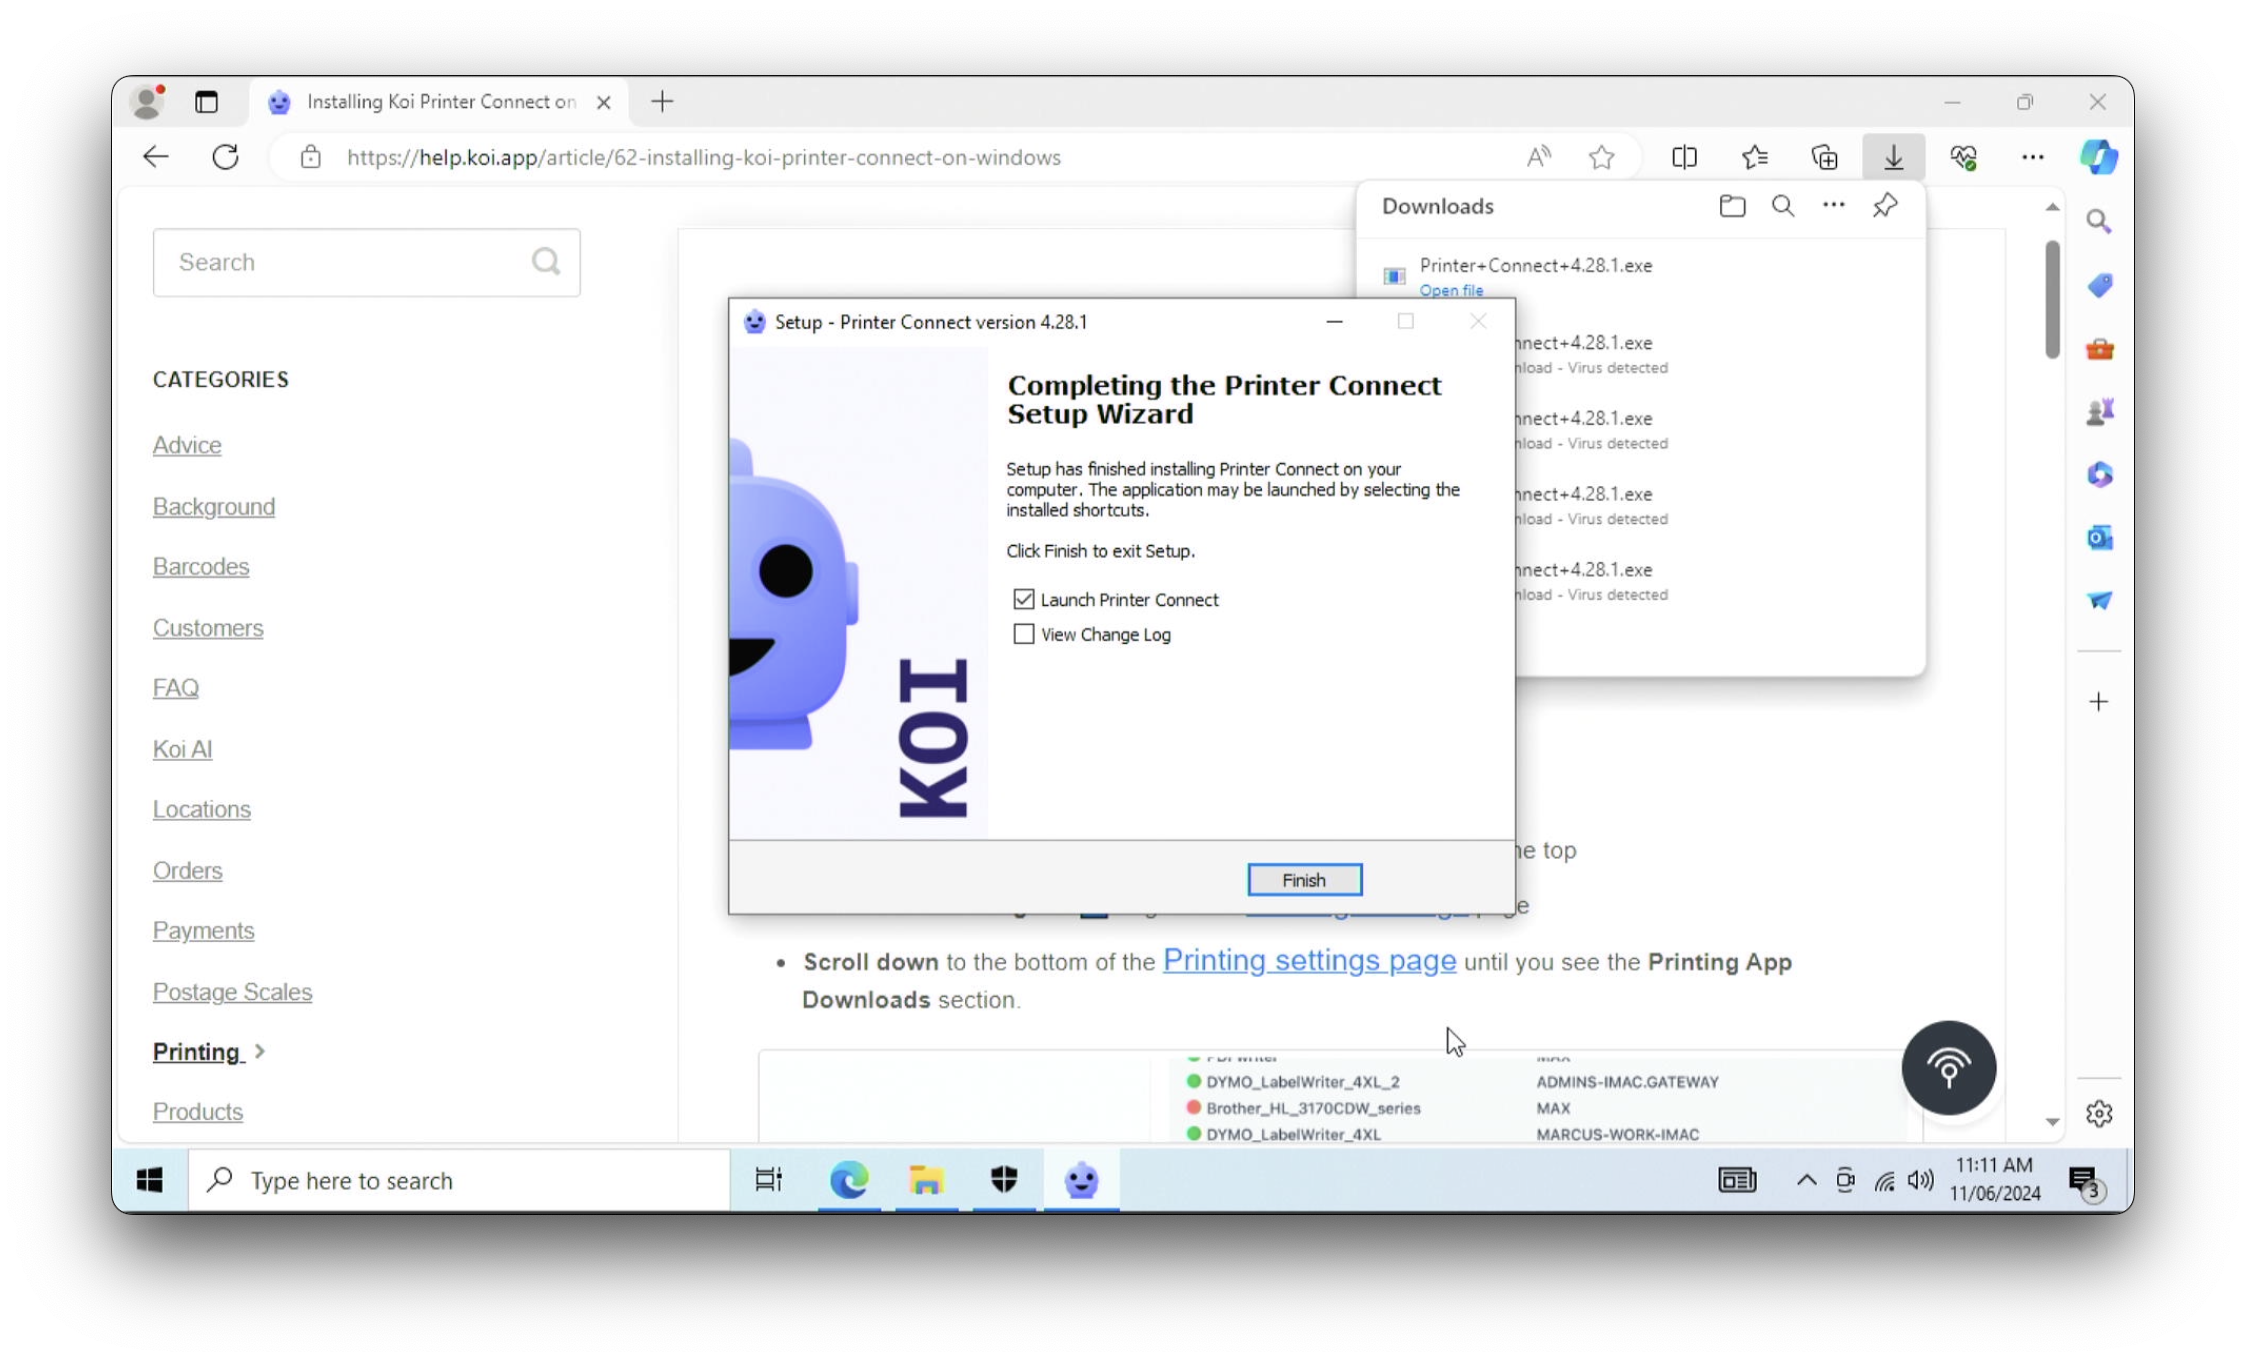Open Downloads panel more options ellipsis
This screenshot has width=2246, height=1362.
tap(1833, 206)
